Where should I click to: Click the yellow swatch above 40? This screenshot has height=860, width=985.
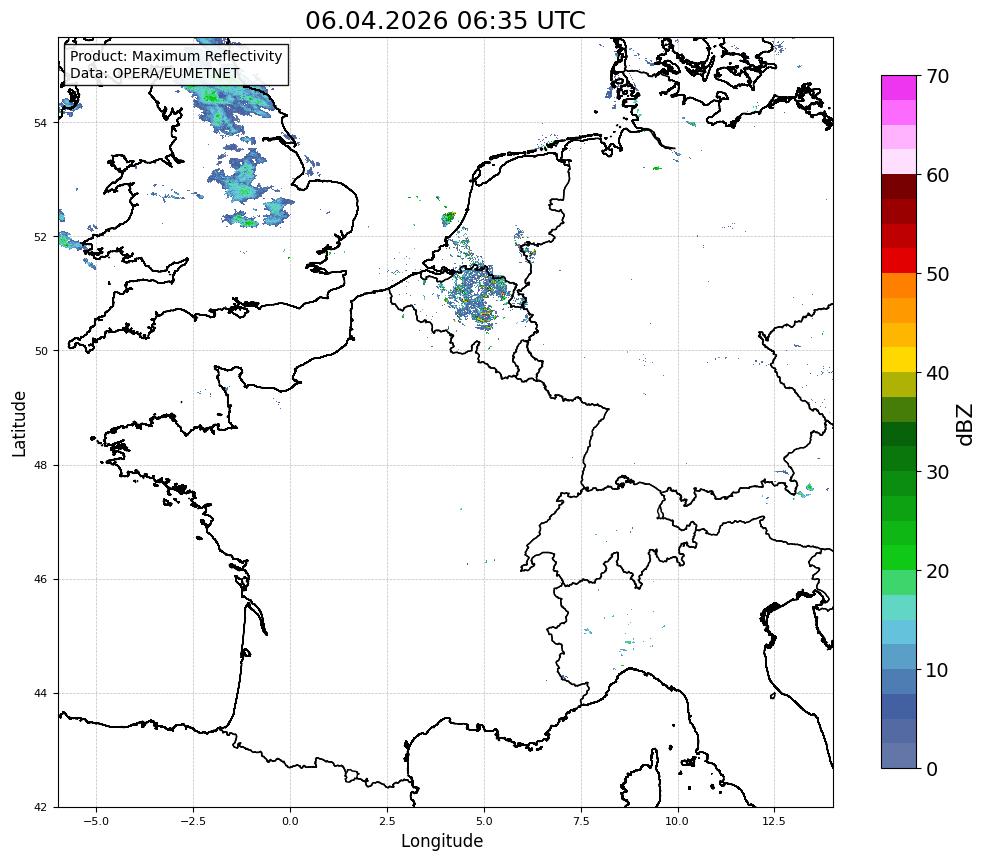point(899,360)
